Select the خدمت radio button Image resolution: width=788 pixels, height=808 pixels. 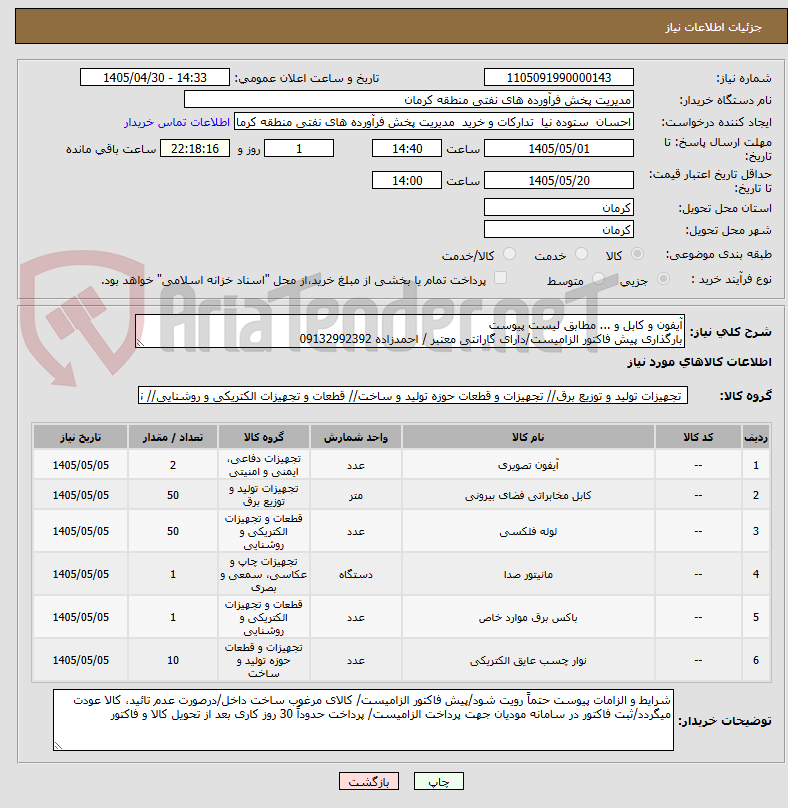coord(581,254)
